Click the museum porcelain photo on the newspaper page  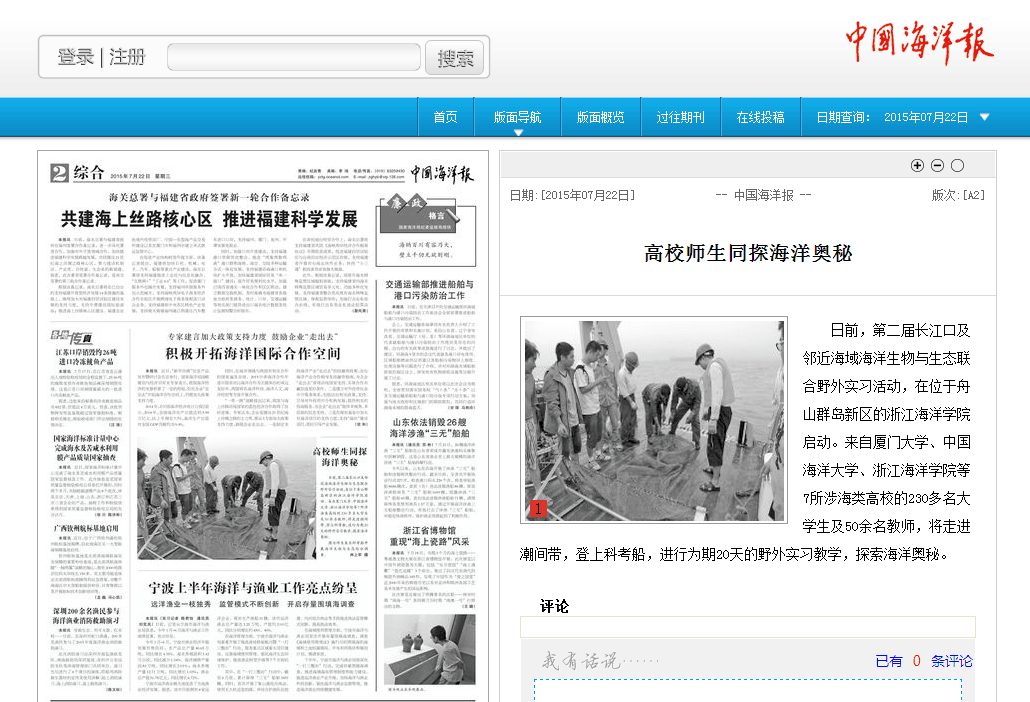(429, 650)
